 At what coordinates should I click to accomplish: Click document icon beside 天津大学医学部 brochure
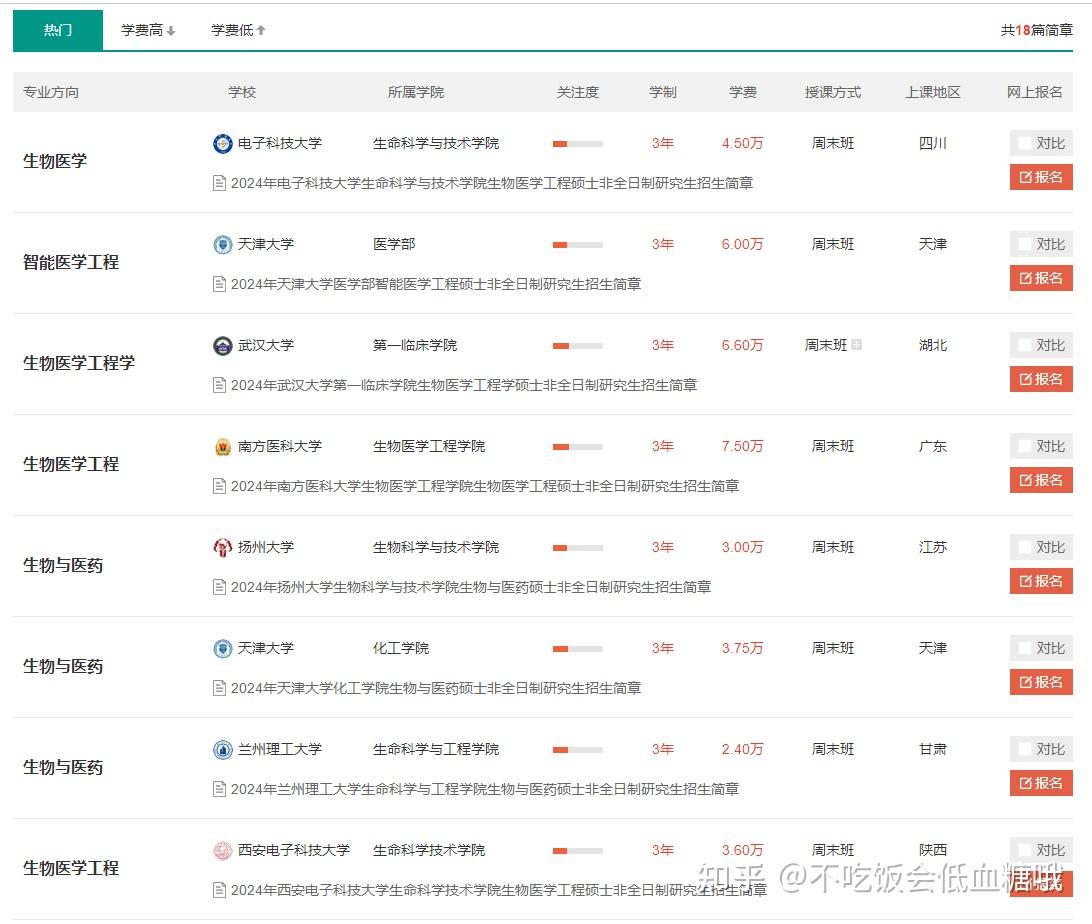[x=220, y=285]
